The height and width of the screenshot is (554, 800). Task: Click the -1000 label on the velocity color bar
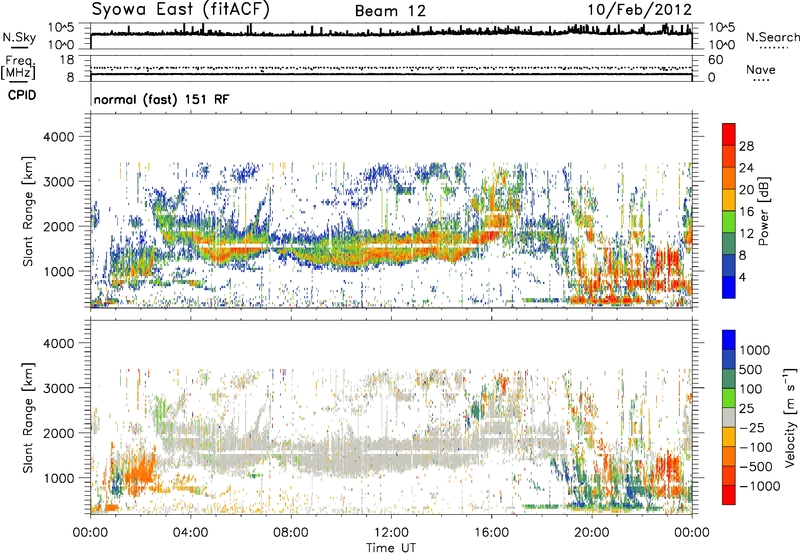tap(760, 486)
